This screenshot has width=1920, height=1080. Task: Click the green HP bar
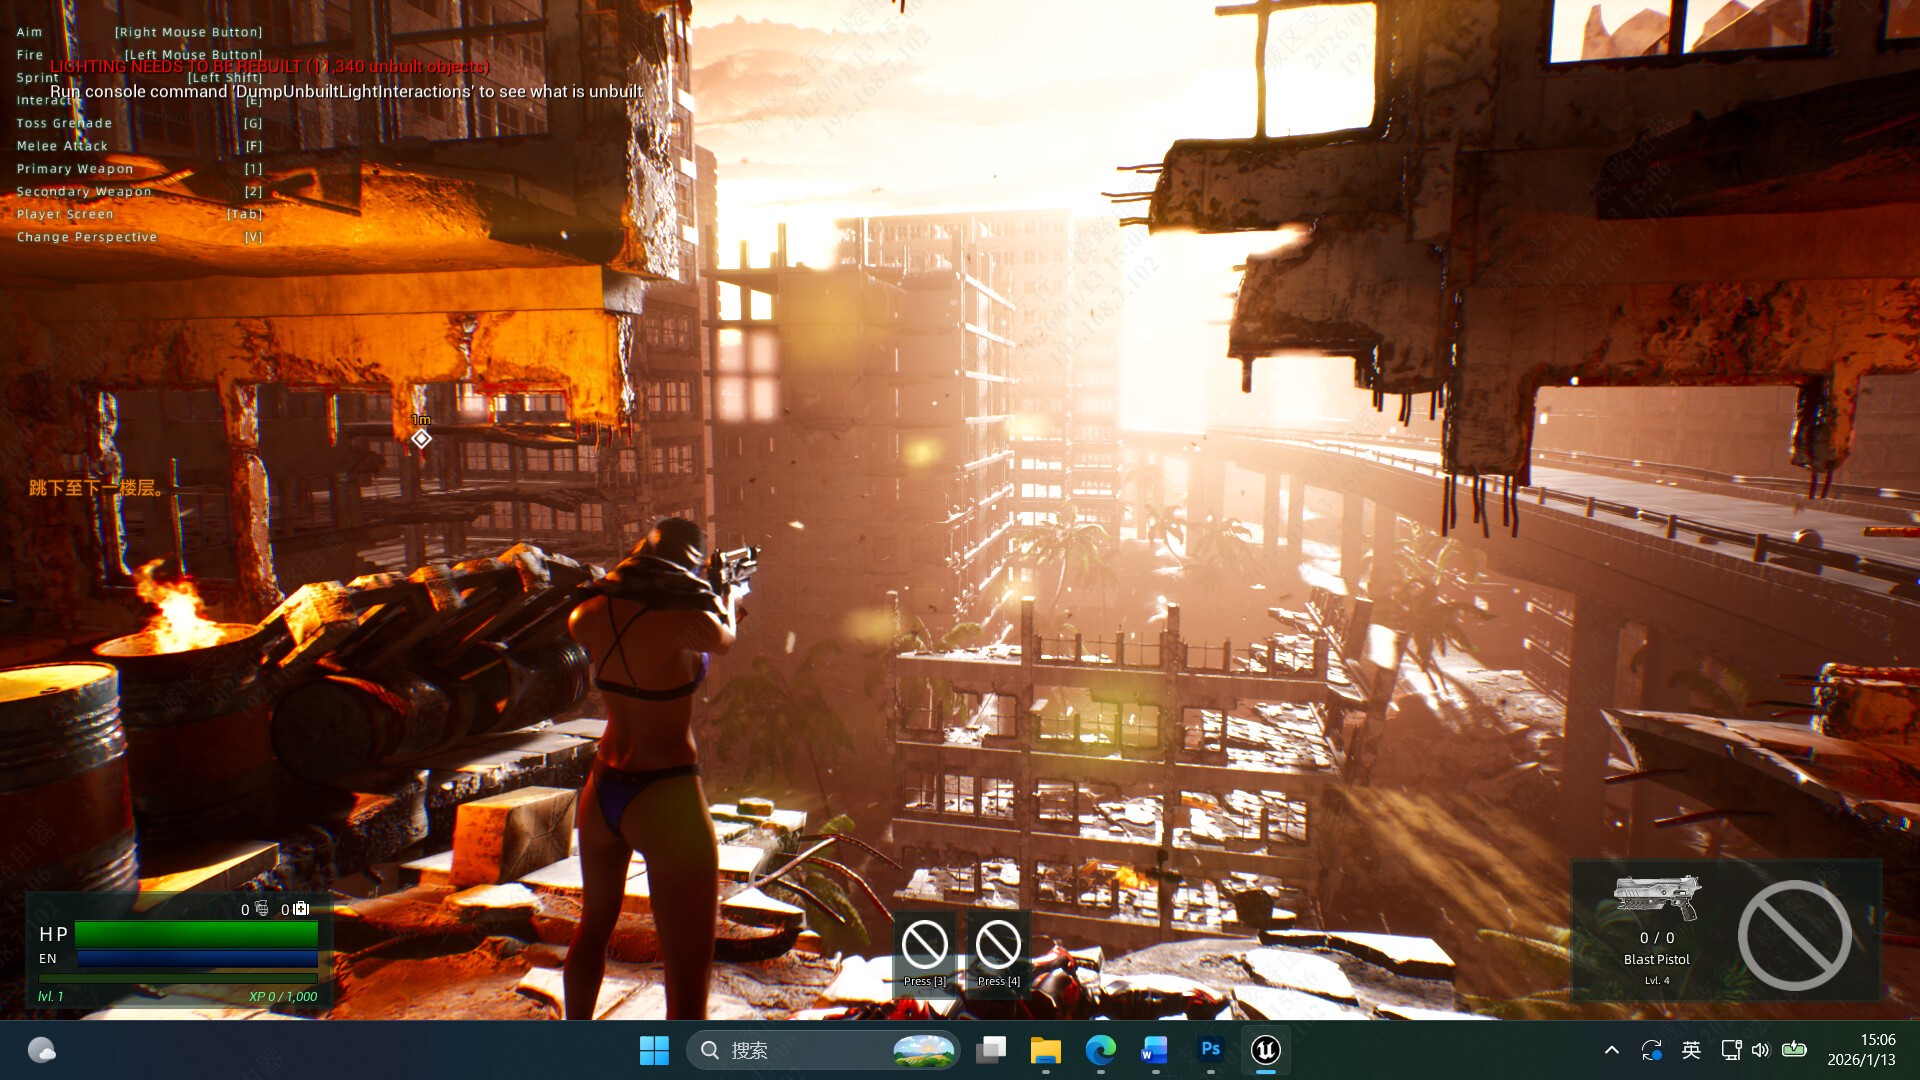tap(196, 933)
